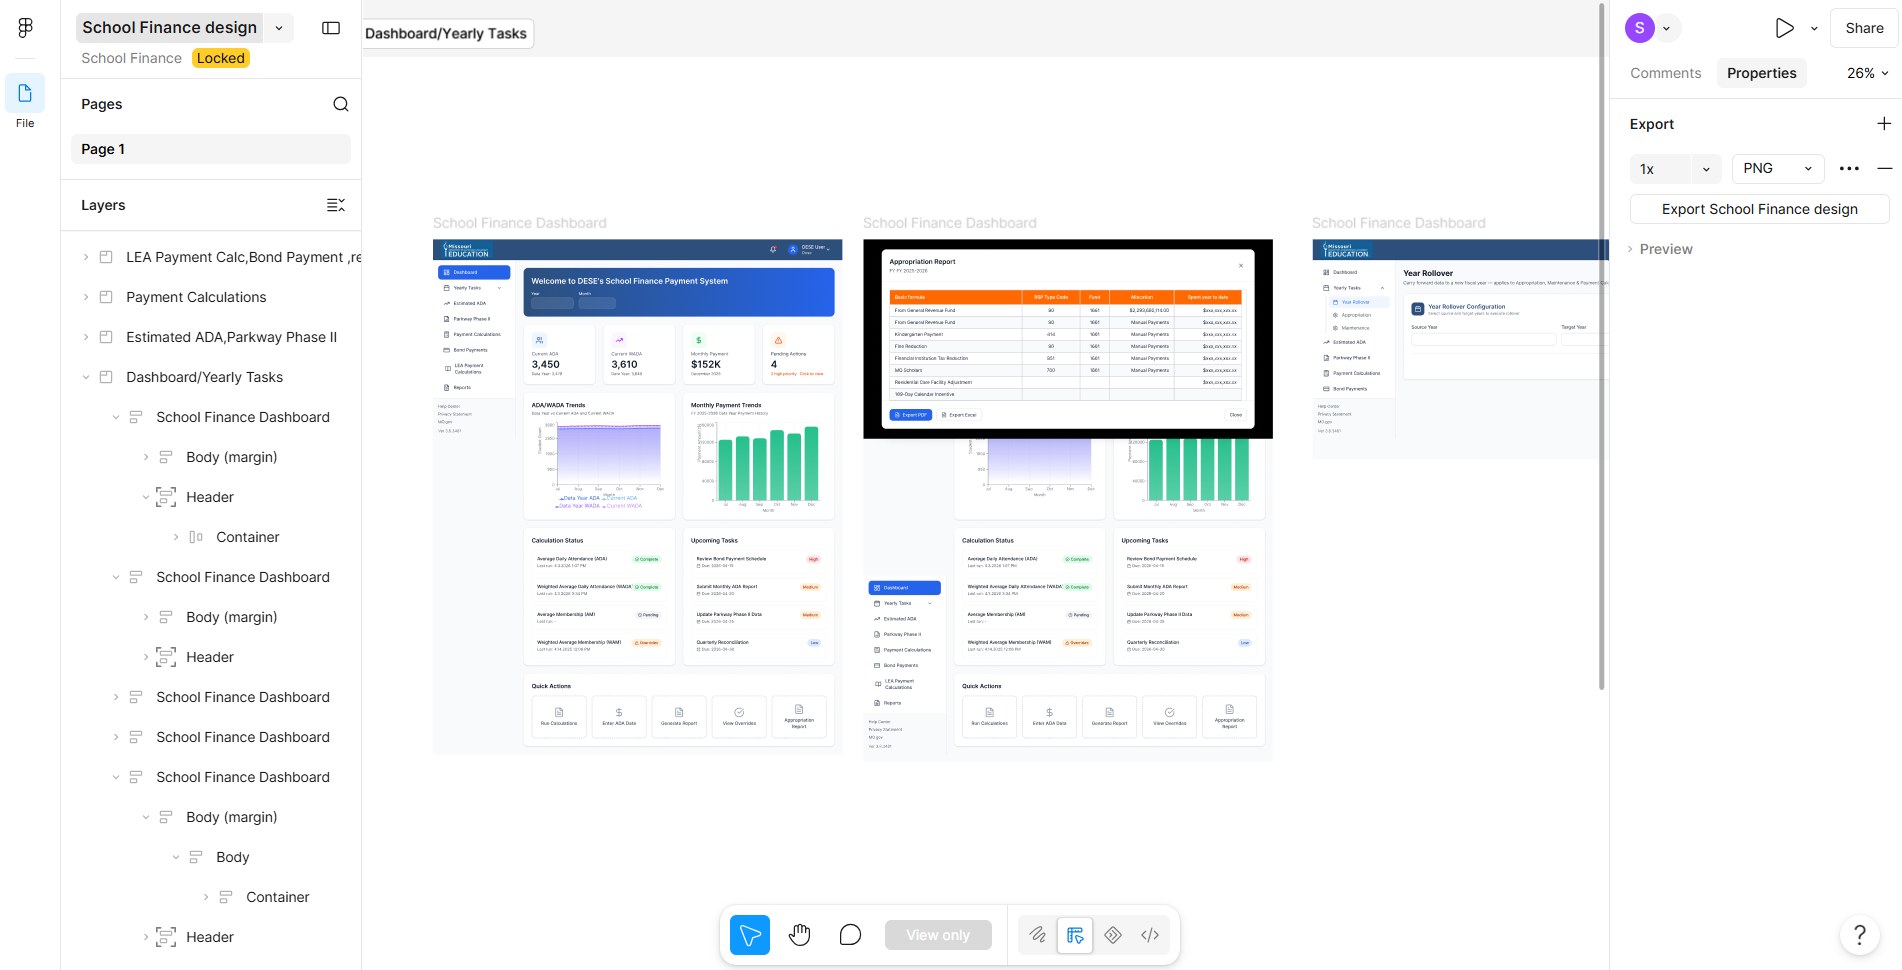Expand the Preview section
The width and height of the screenshot is (1902, 970).
[x=1631, y=249]
